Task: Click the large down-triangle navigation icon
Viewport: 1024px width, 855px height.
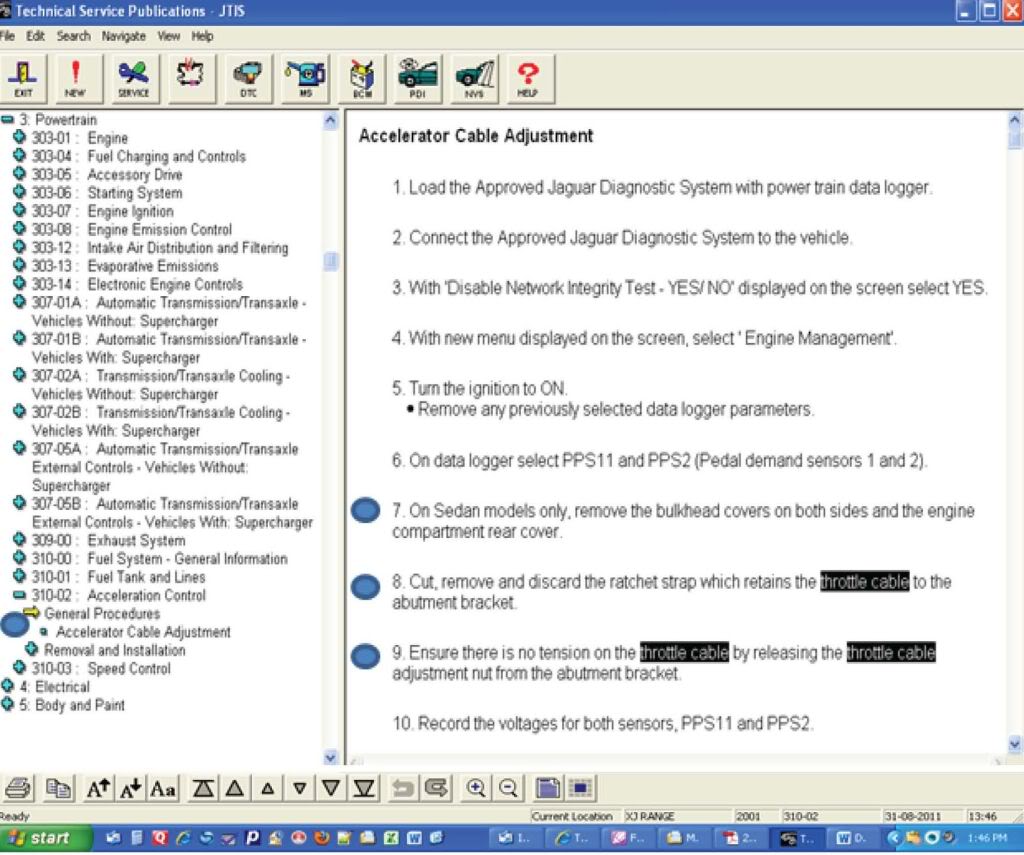Action: tap(331, 788)
